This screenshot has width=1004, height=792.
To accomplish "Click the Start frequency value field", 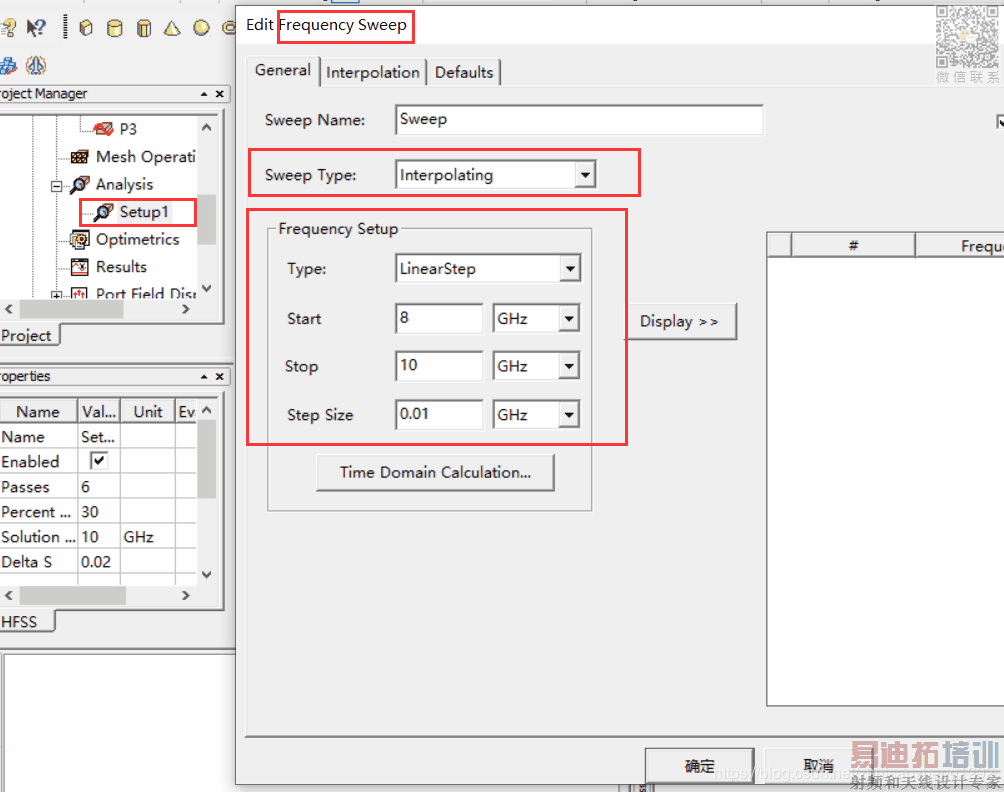I will 439,318.
